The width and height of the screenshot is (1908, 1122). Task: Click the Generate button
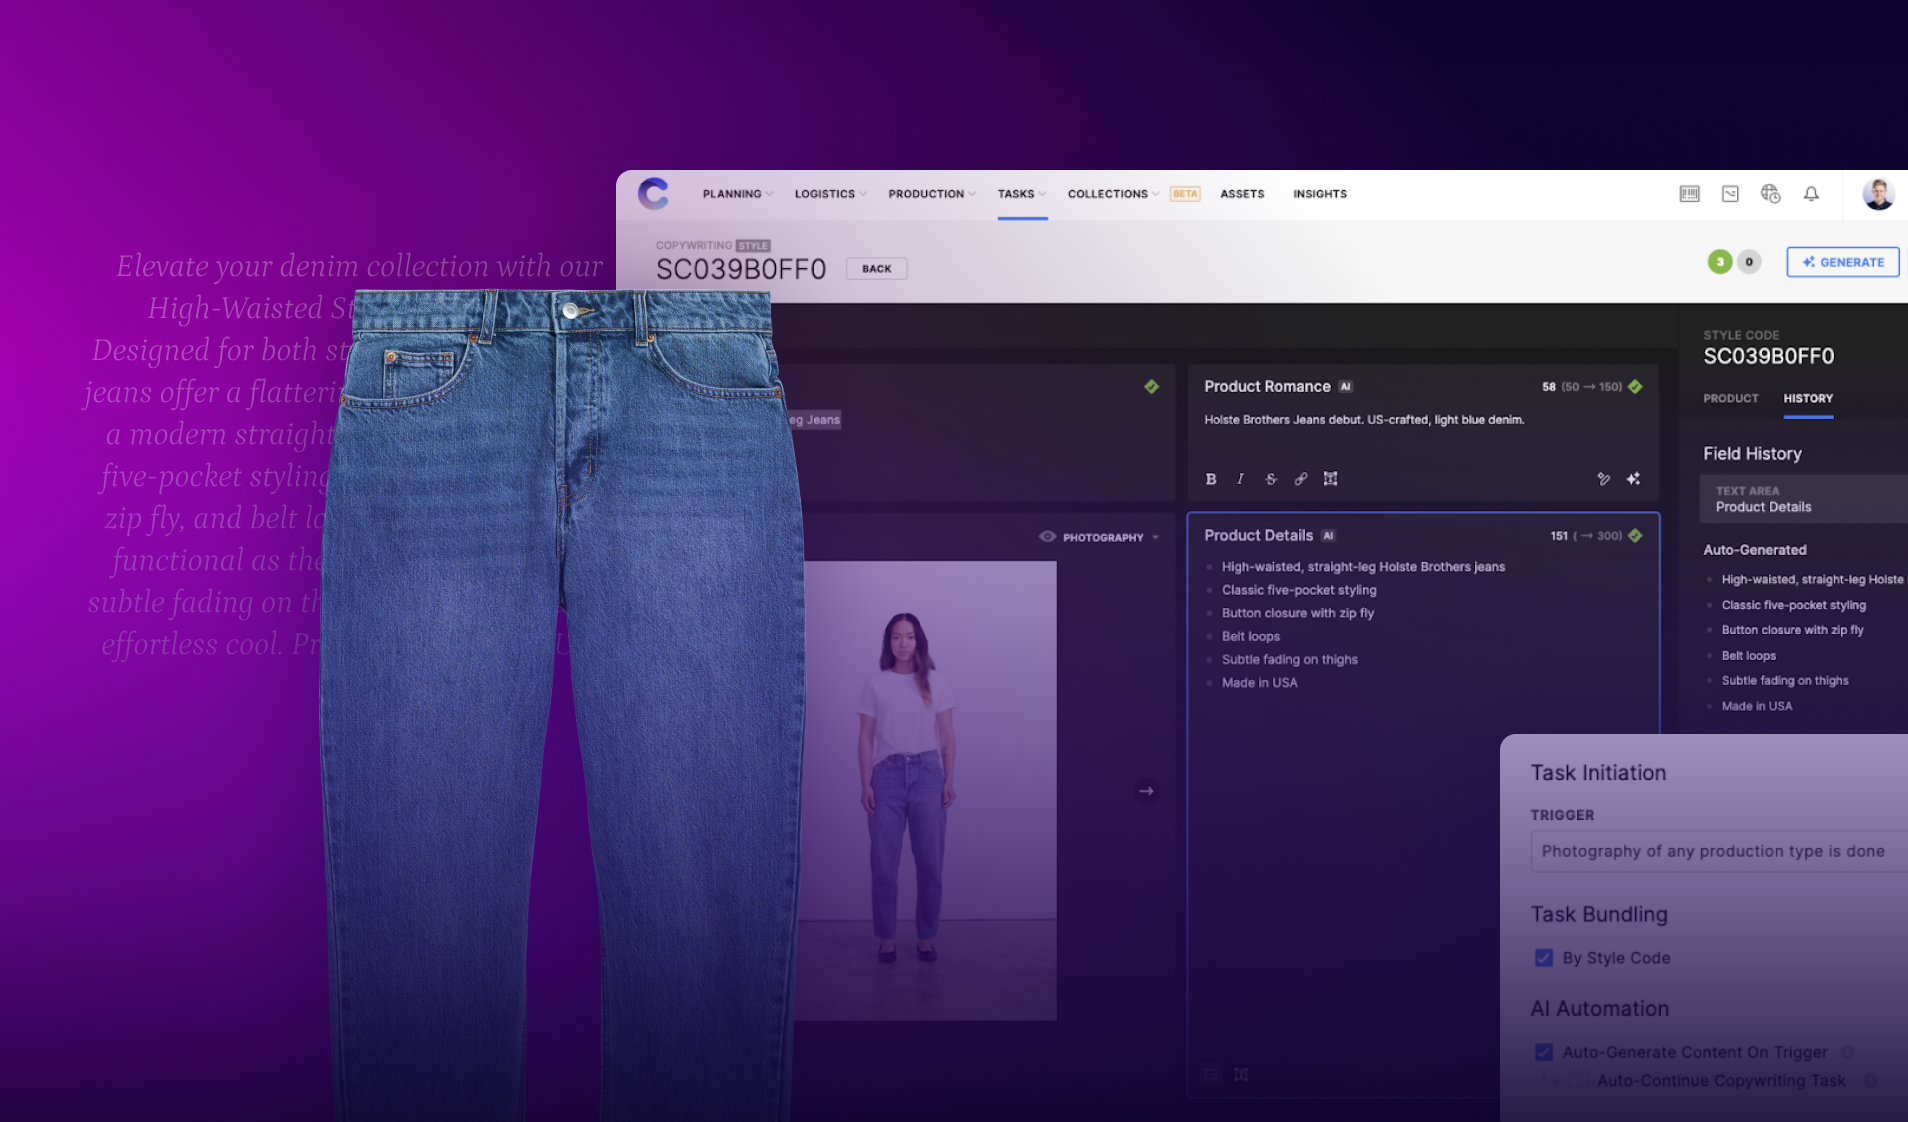pyautogui.click(x=1843, y=262)
